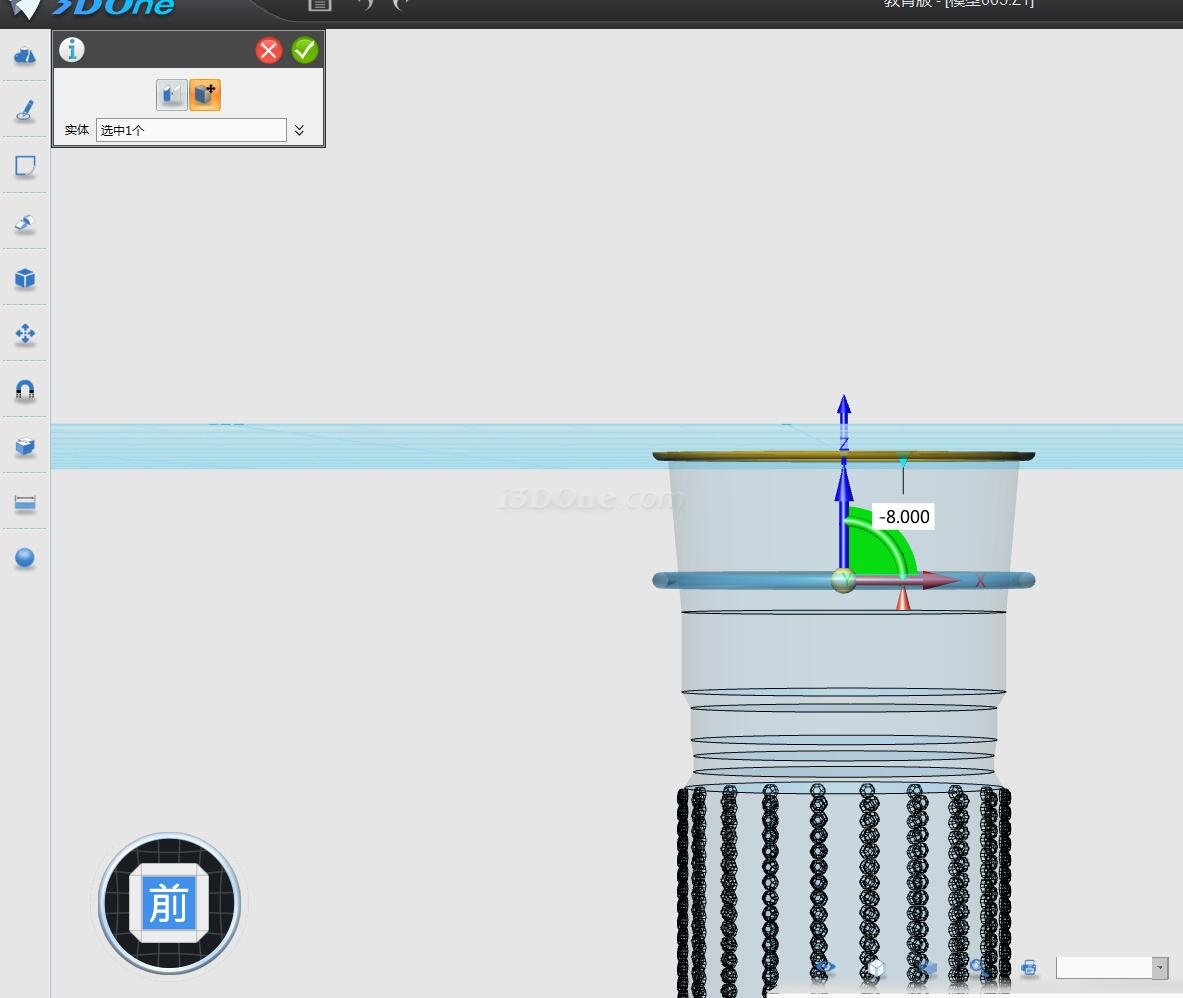Expand the dialog's additional options chevron
Viewport: 1183px width, 998px height.
(299, 130)
